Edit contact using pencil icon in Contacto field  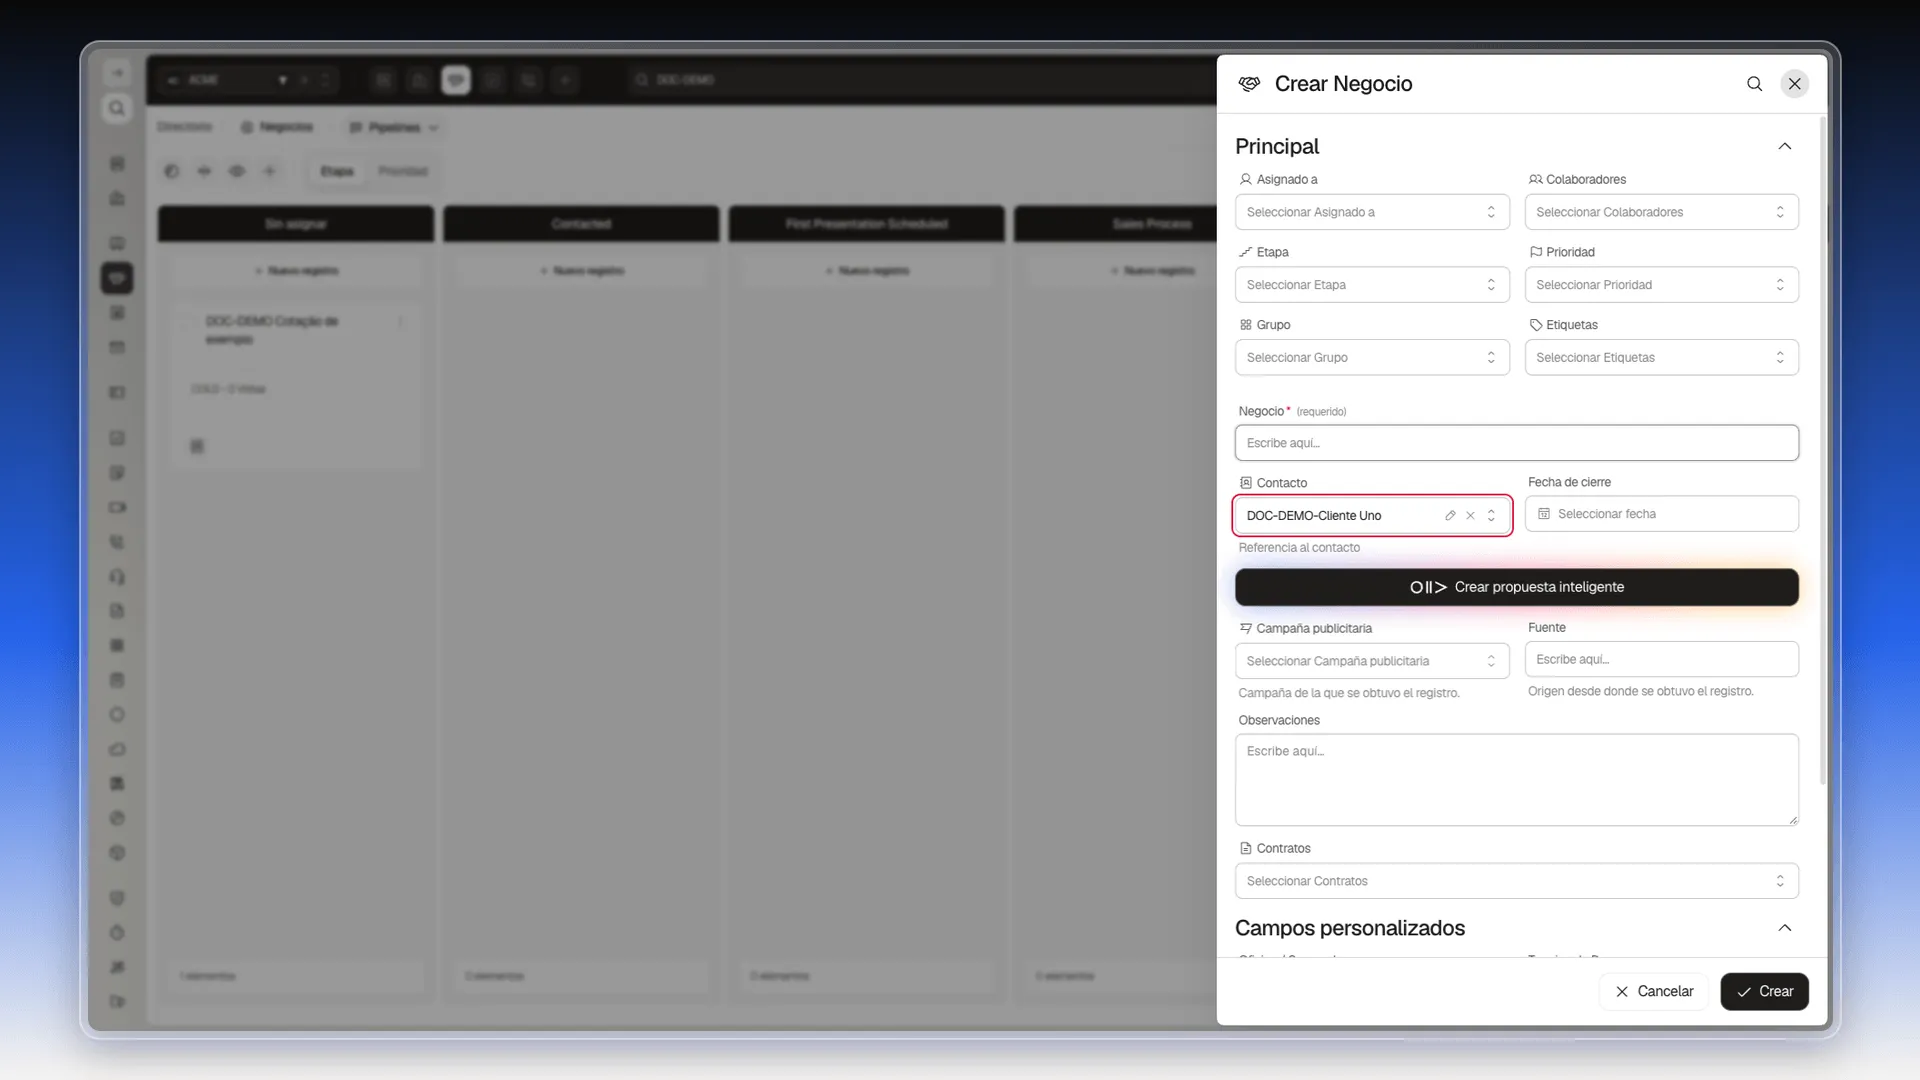pos(1450,516)
